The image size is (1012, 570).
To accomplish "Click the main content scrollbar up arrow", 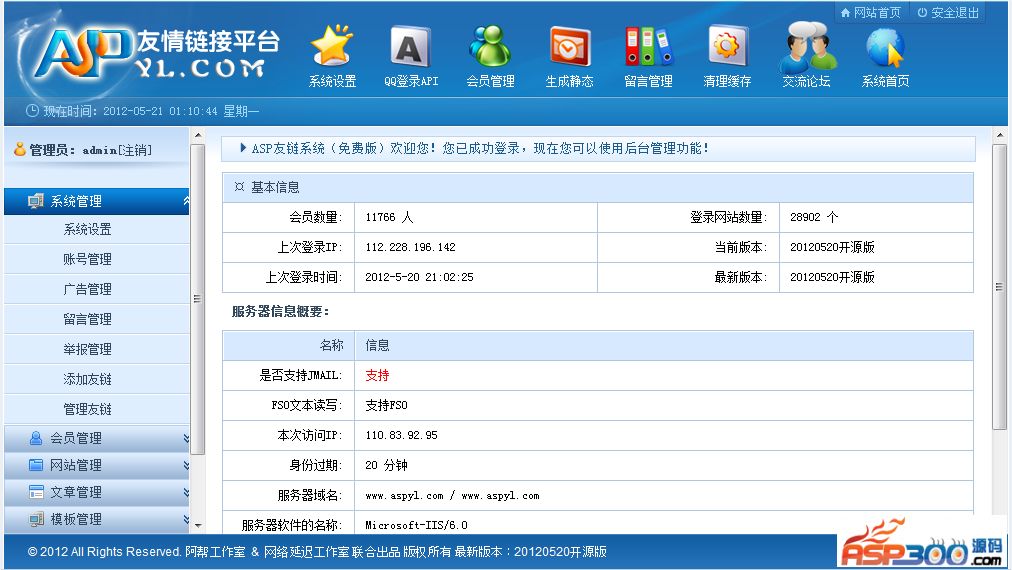I will tap(1000, 136).
